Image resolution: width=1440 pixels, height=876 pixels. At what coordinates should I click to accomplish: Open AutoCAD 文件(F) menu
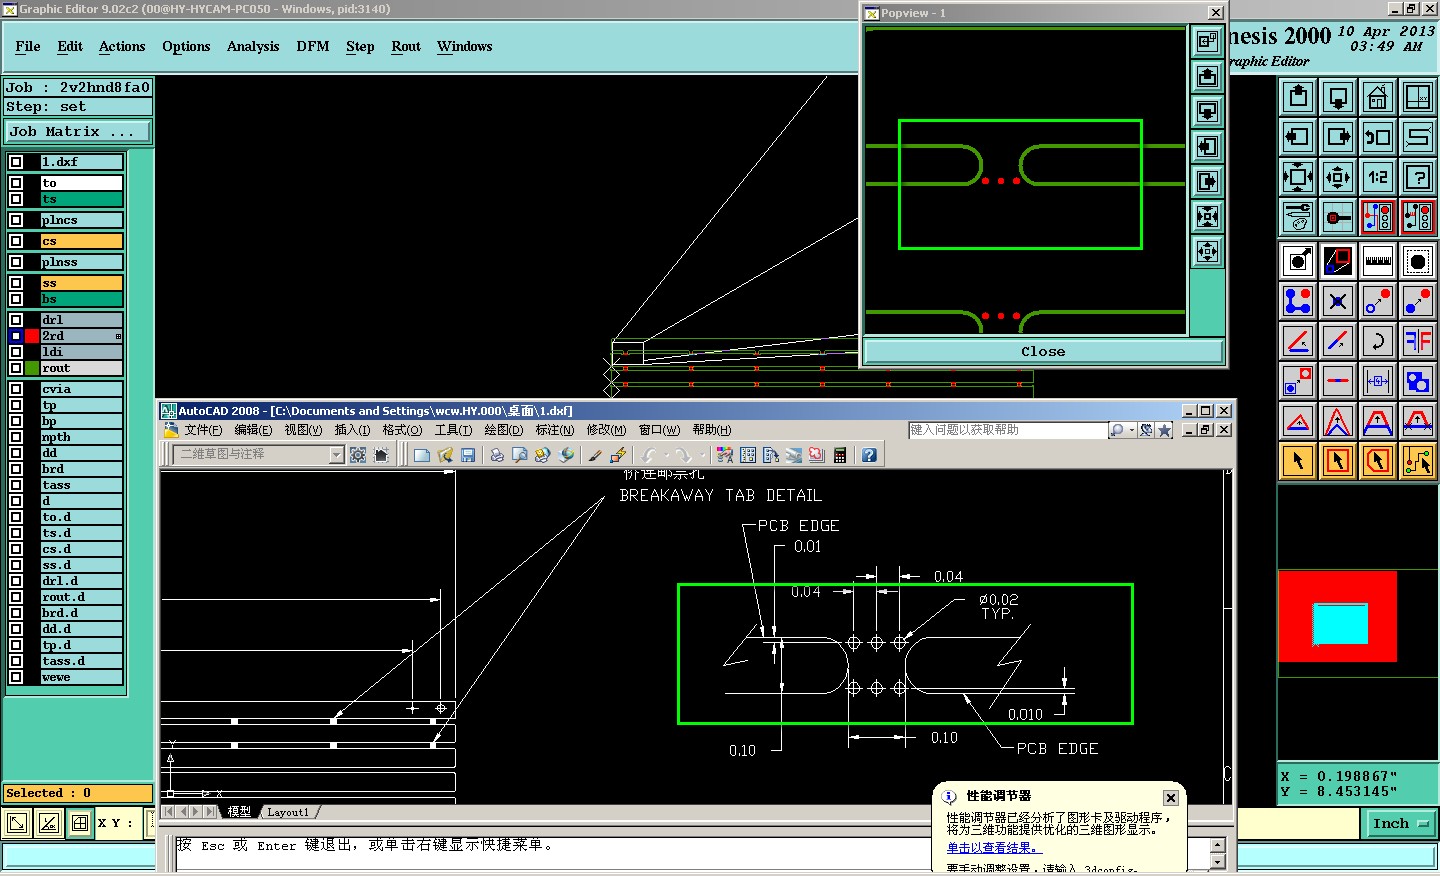coord(203,430)
